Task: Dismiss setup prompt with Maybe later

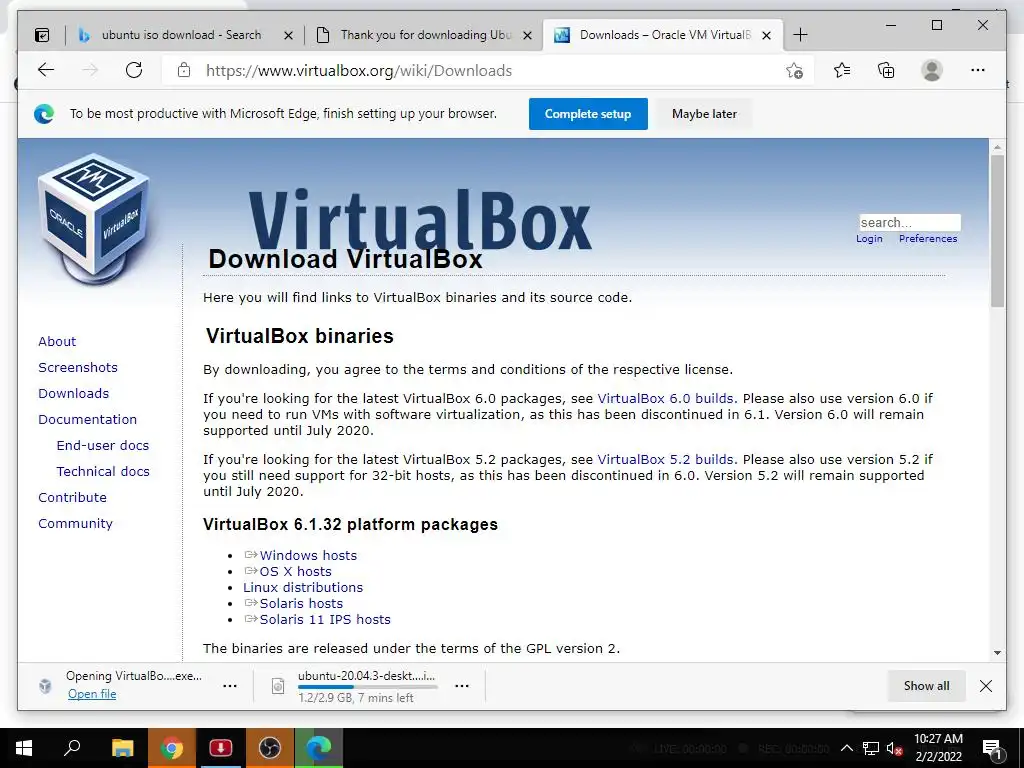Action: click(x=704, y=114)
